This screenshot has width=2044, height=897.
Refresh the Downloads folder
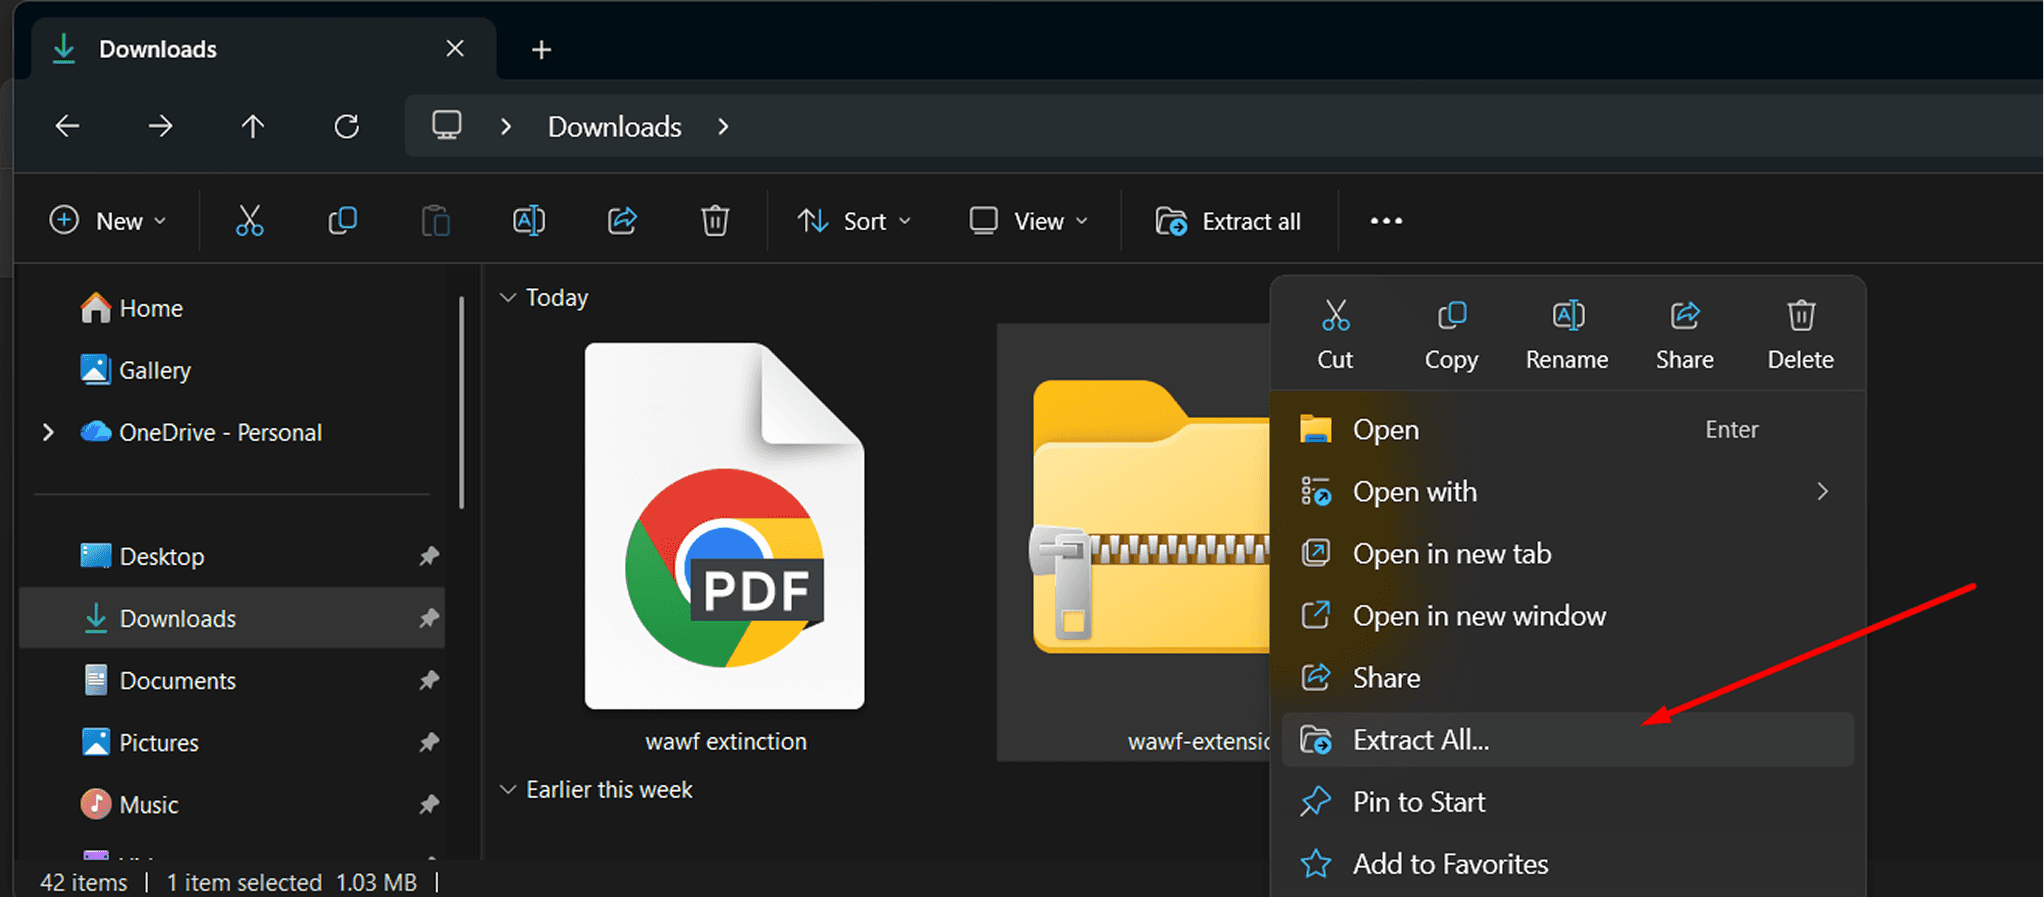pos(346,126)
